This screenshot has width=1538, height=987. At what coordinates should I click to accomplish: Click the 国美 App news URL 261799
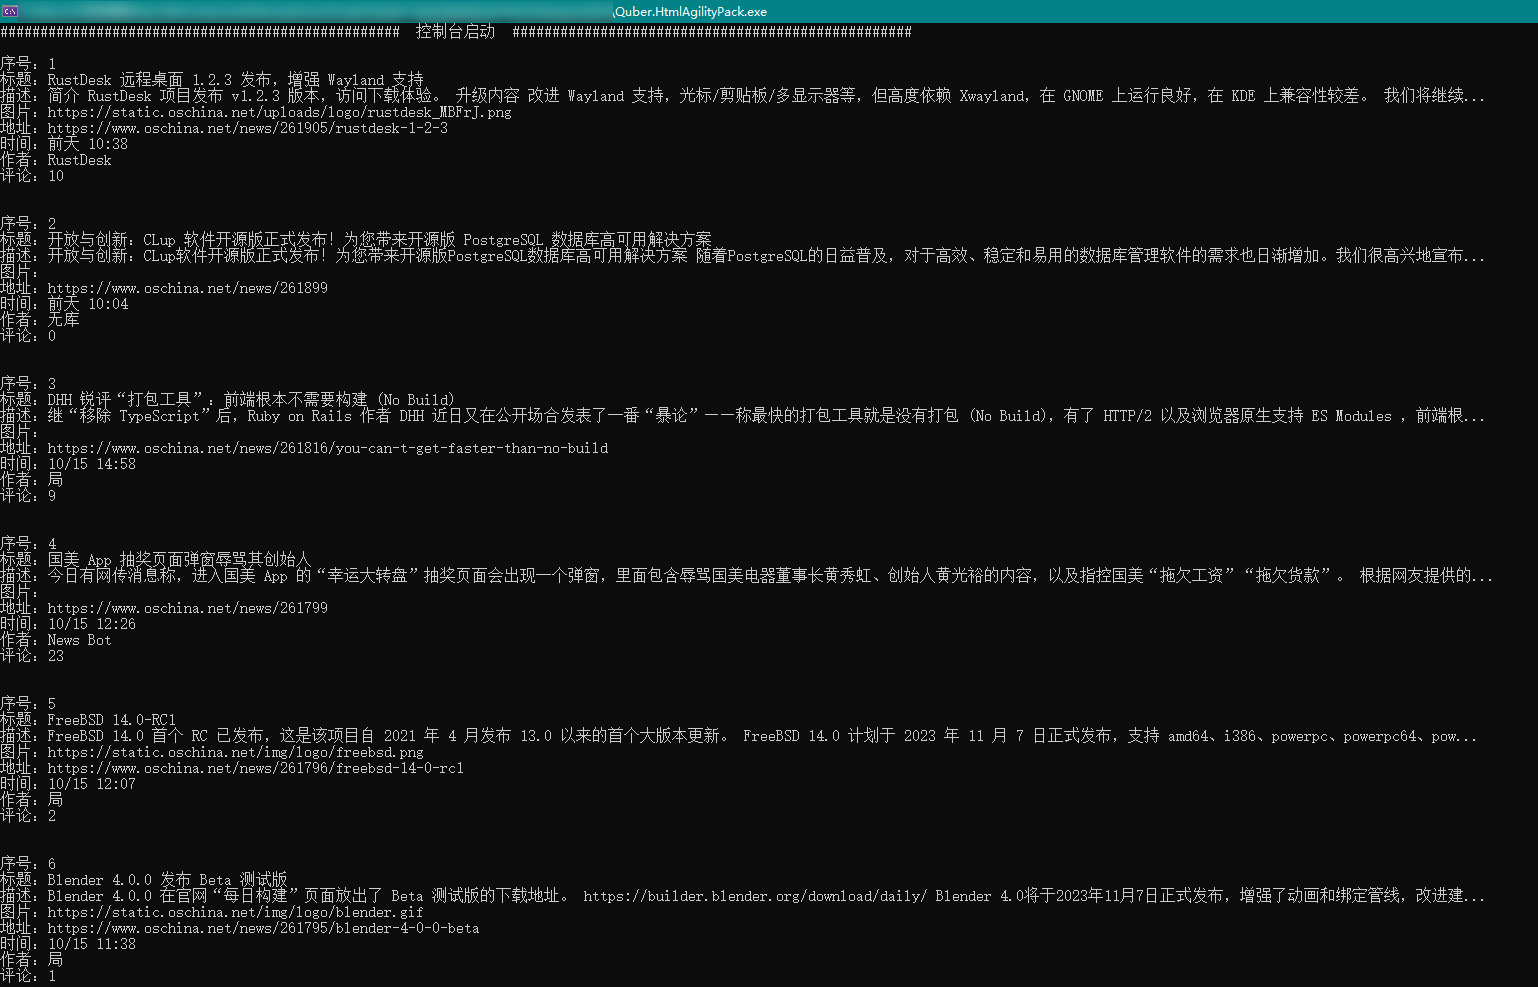click(x=188, y=608)
